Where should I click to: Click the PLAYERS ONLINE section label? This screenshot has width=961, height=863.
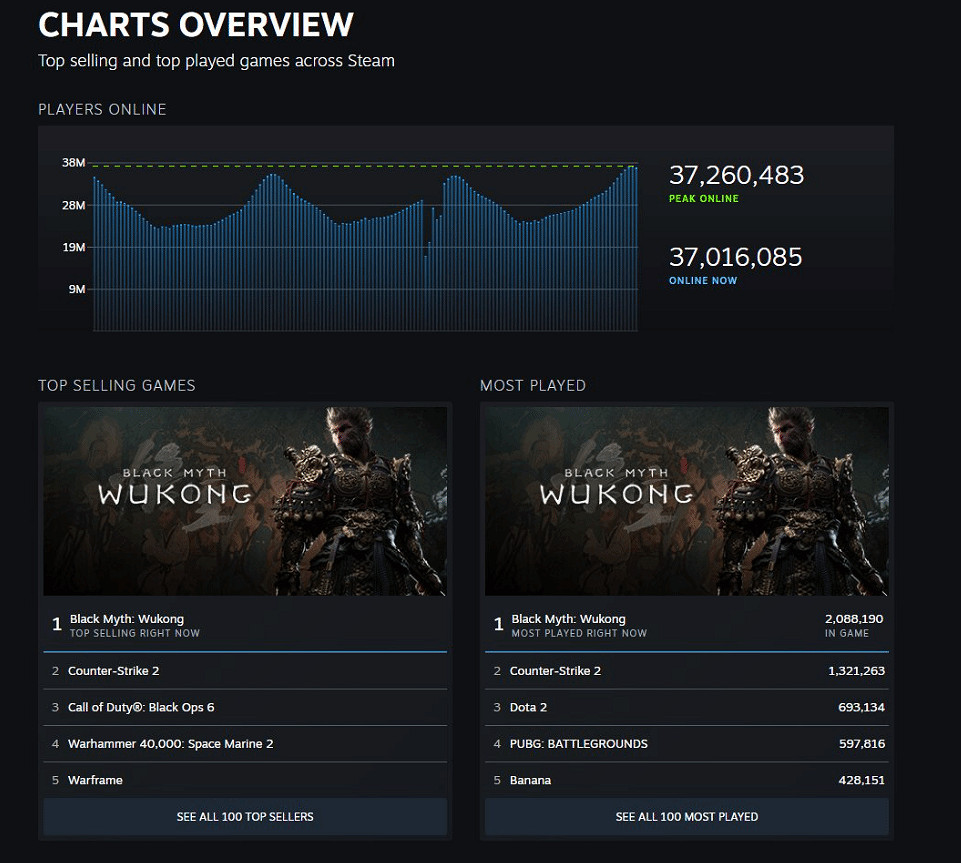tap(101, 109)
